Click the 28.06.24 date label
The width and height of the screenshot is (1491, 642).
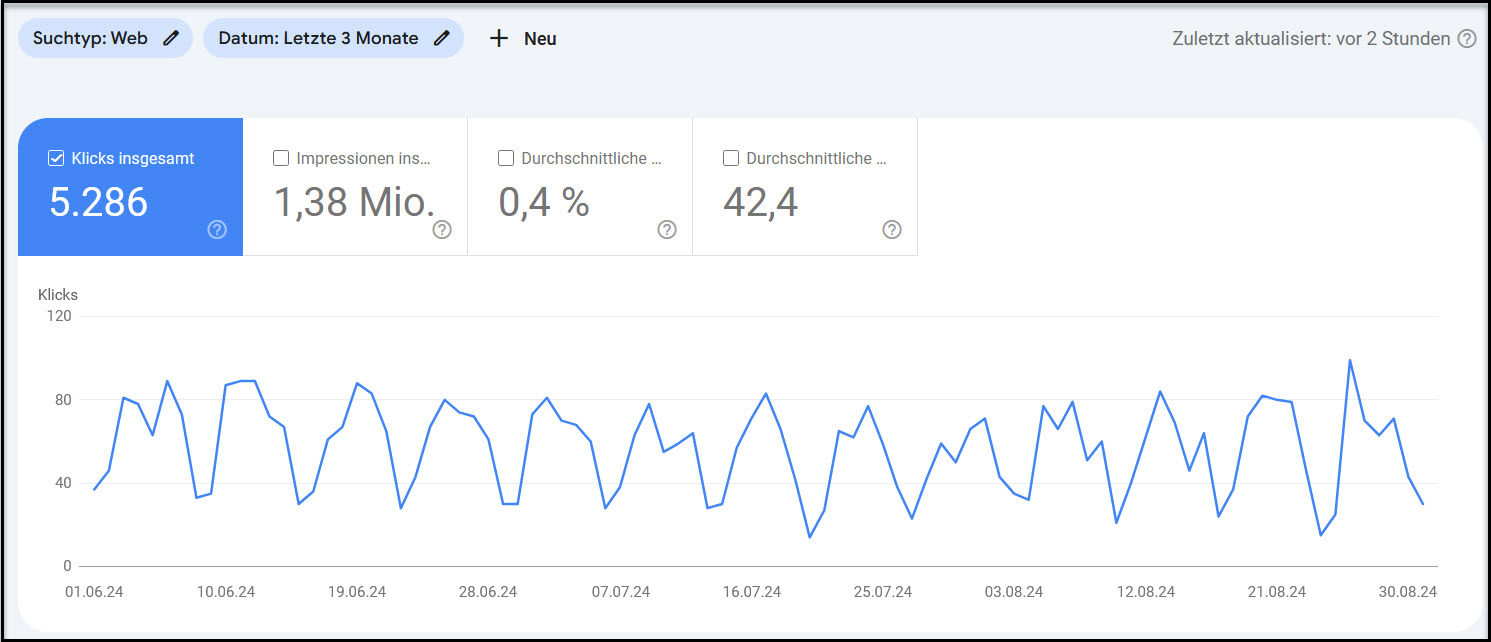coord(488,592)
